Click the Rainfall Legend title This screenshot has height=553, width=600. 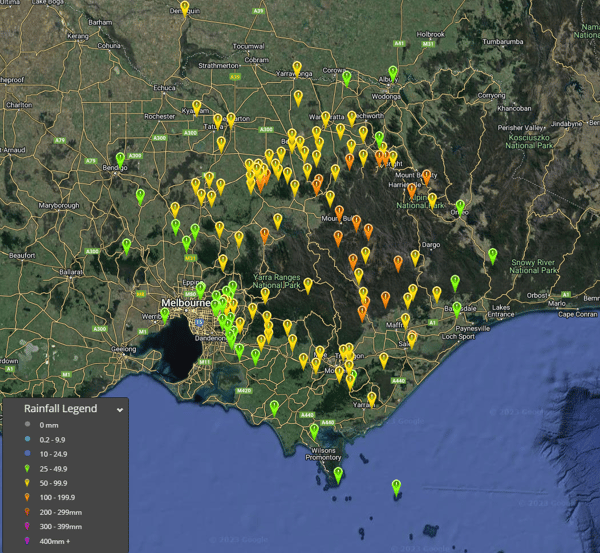[61, 409]
